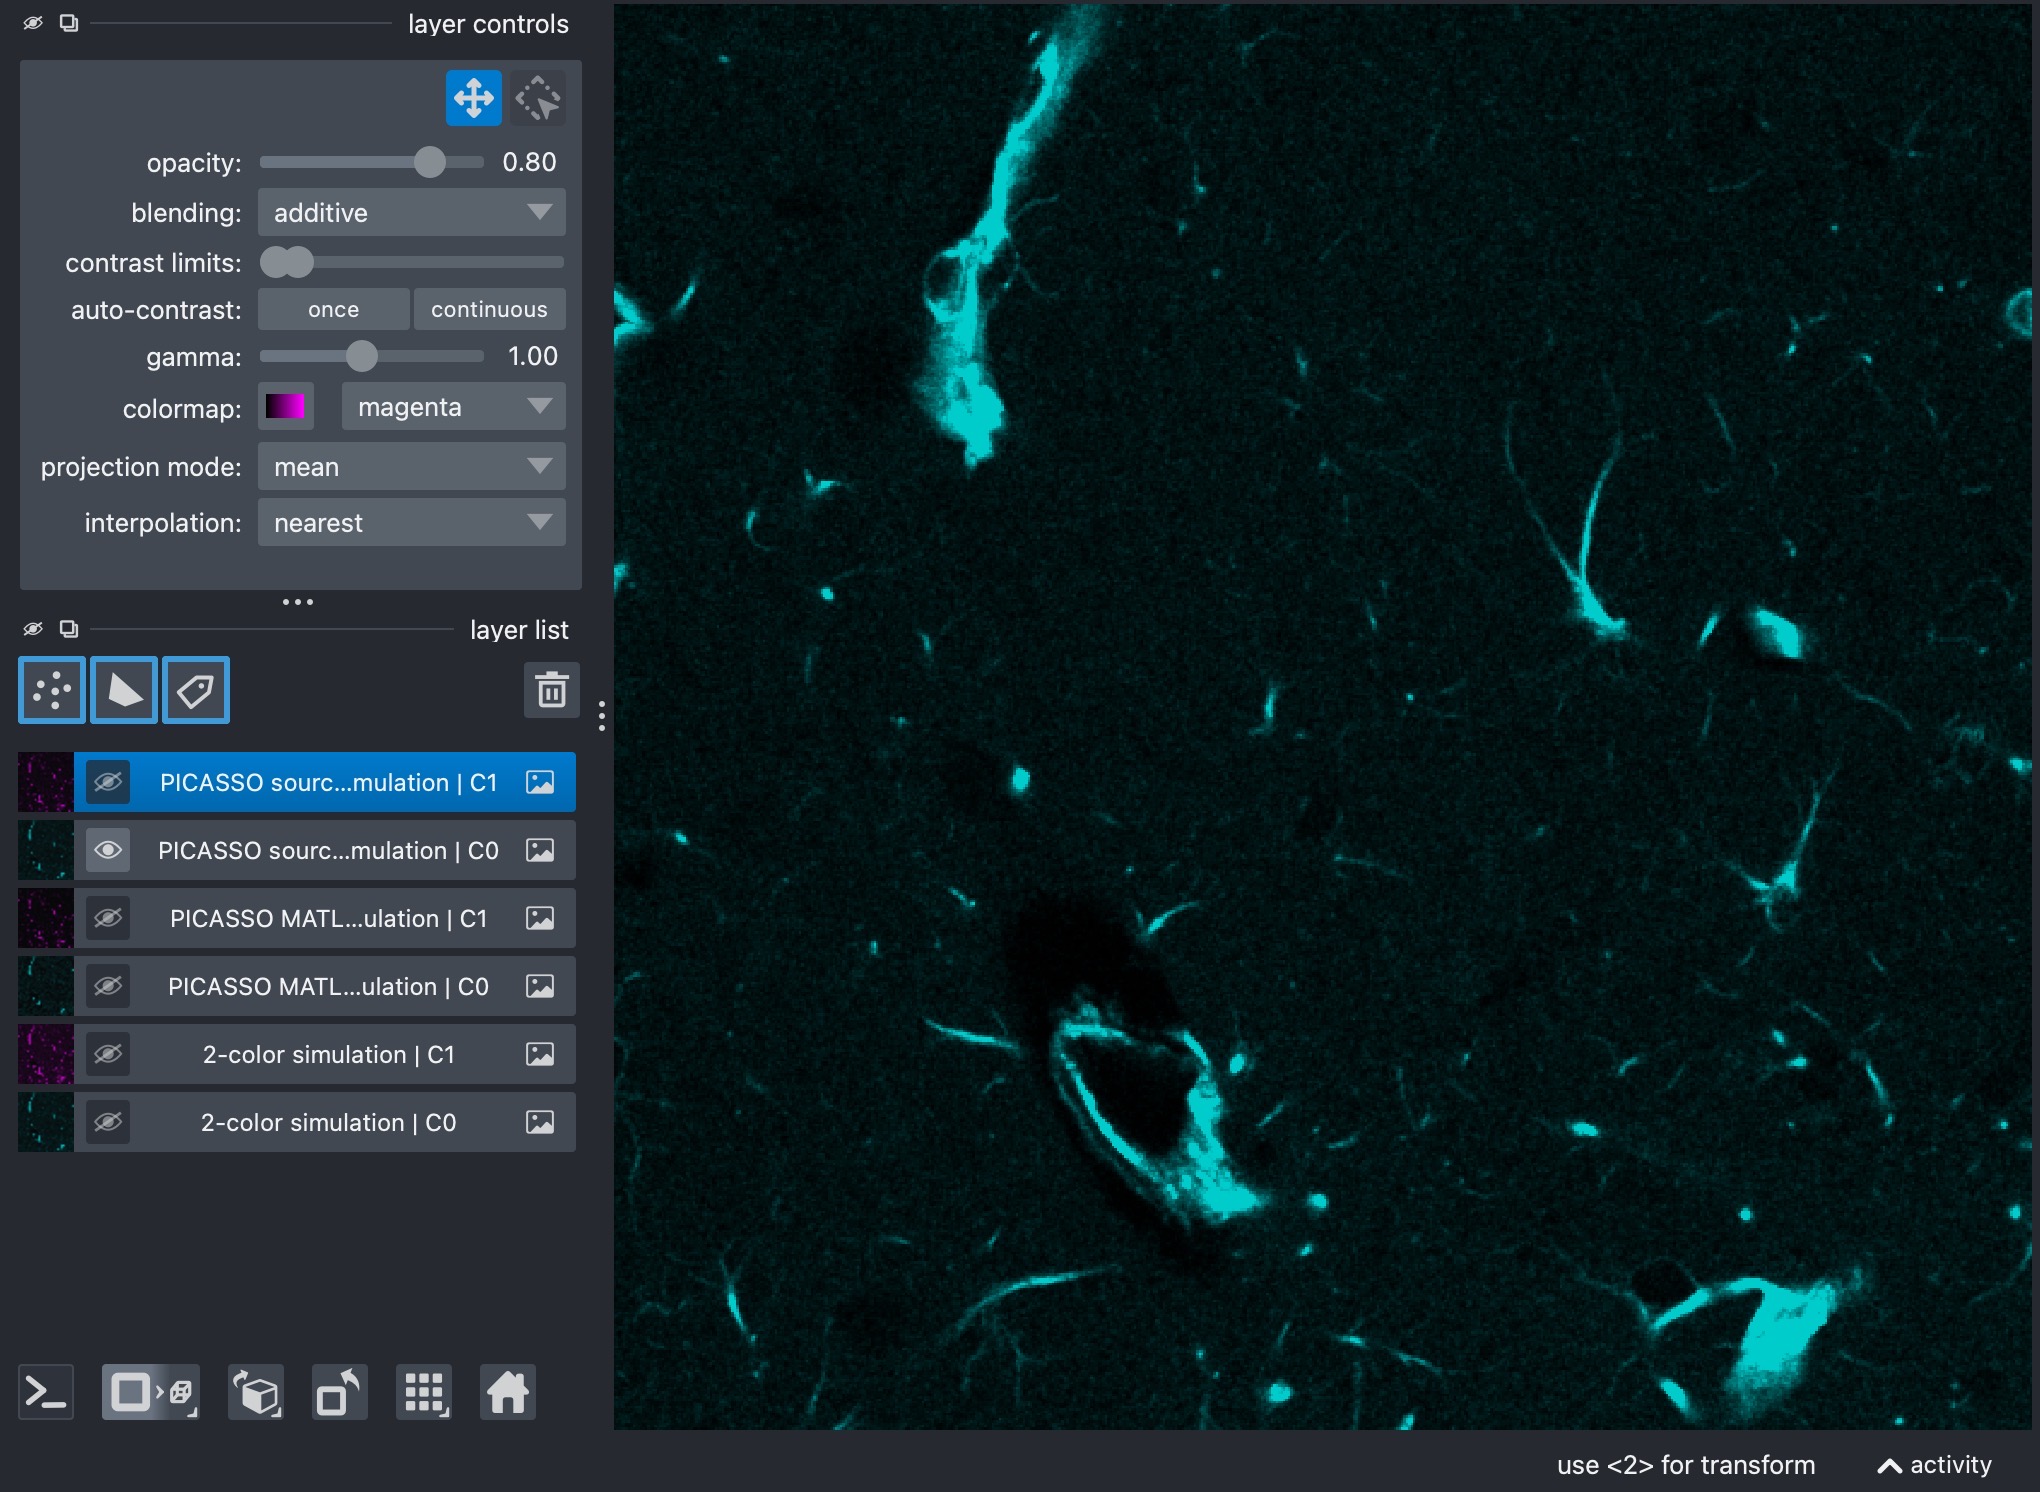This screenshot has height=1492, width=2040.
Task: Reset view with the home button
Action: 508,1392
